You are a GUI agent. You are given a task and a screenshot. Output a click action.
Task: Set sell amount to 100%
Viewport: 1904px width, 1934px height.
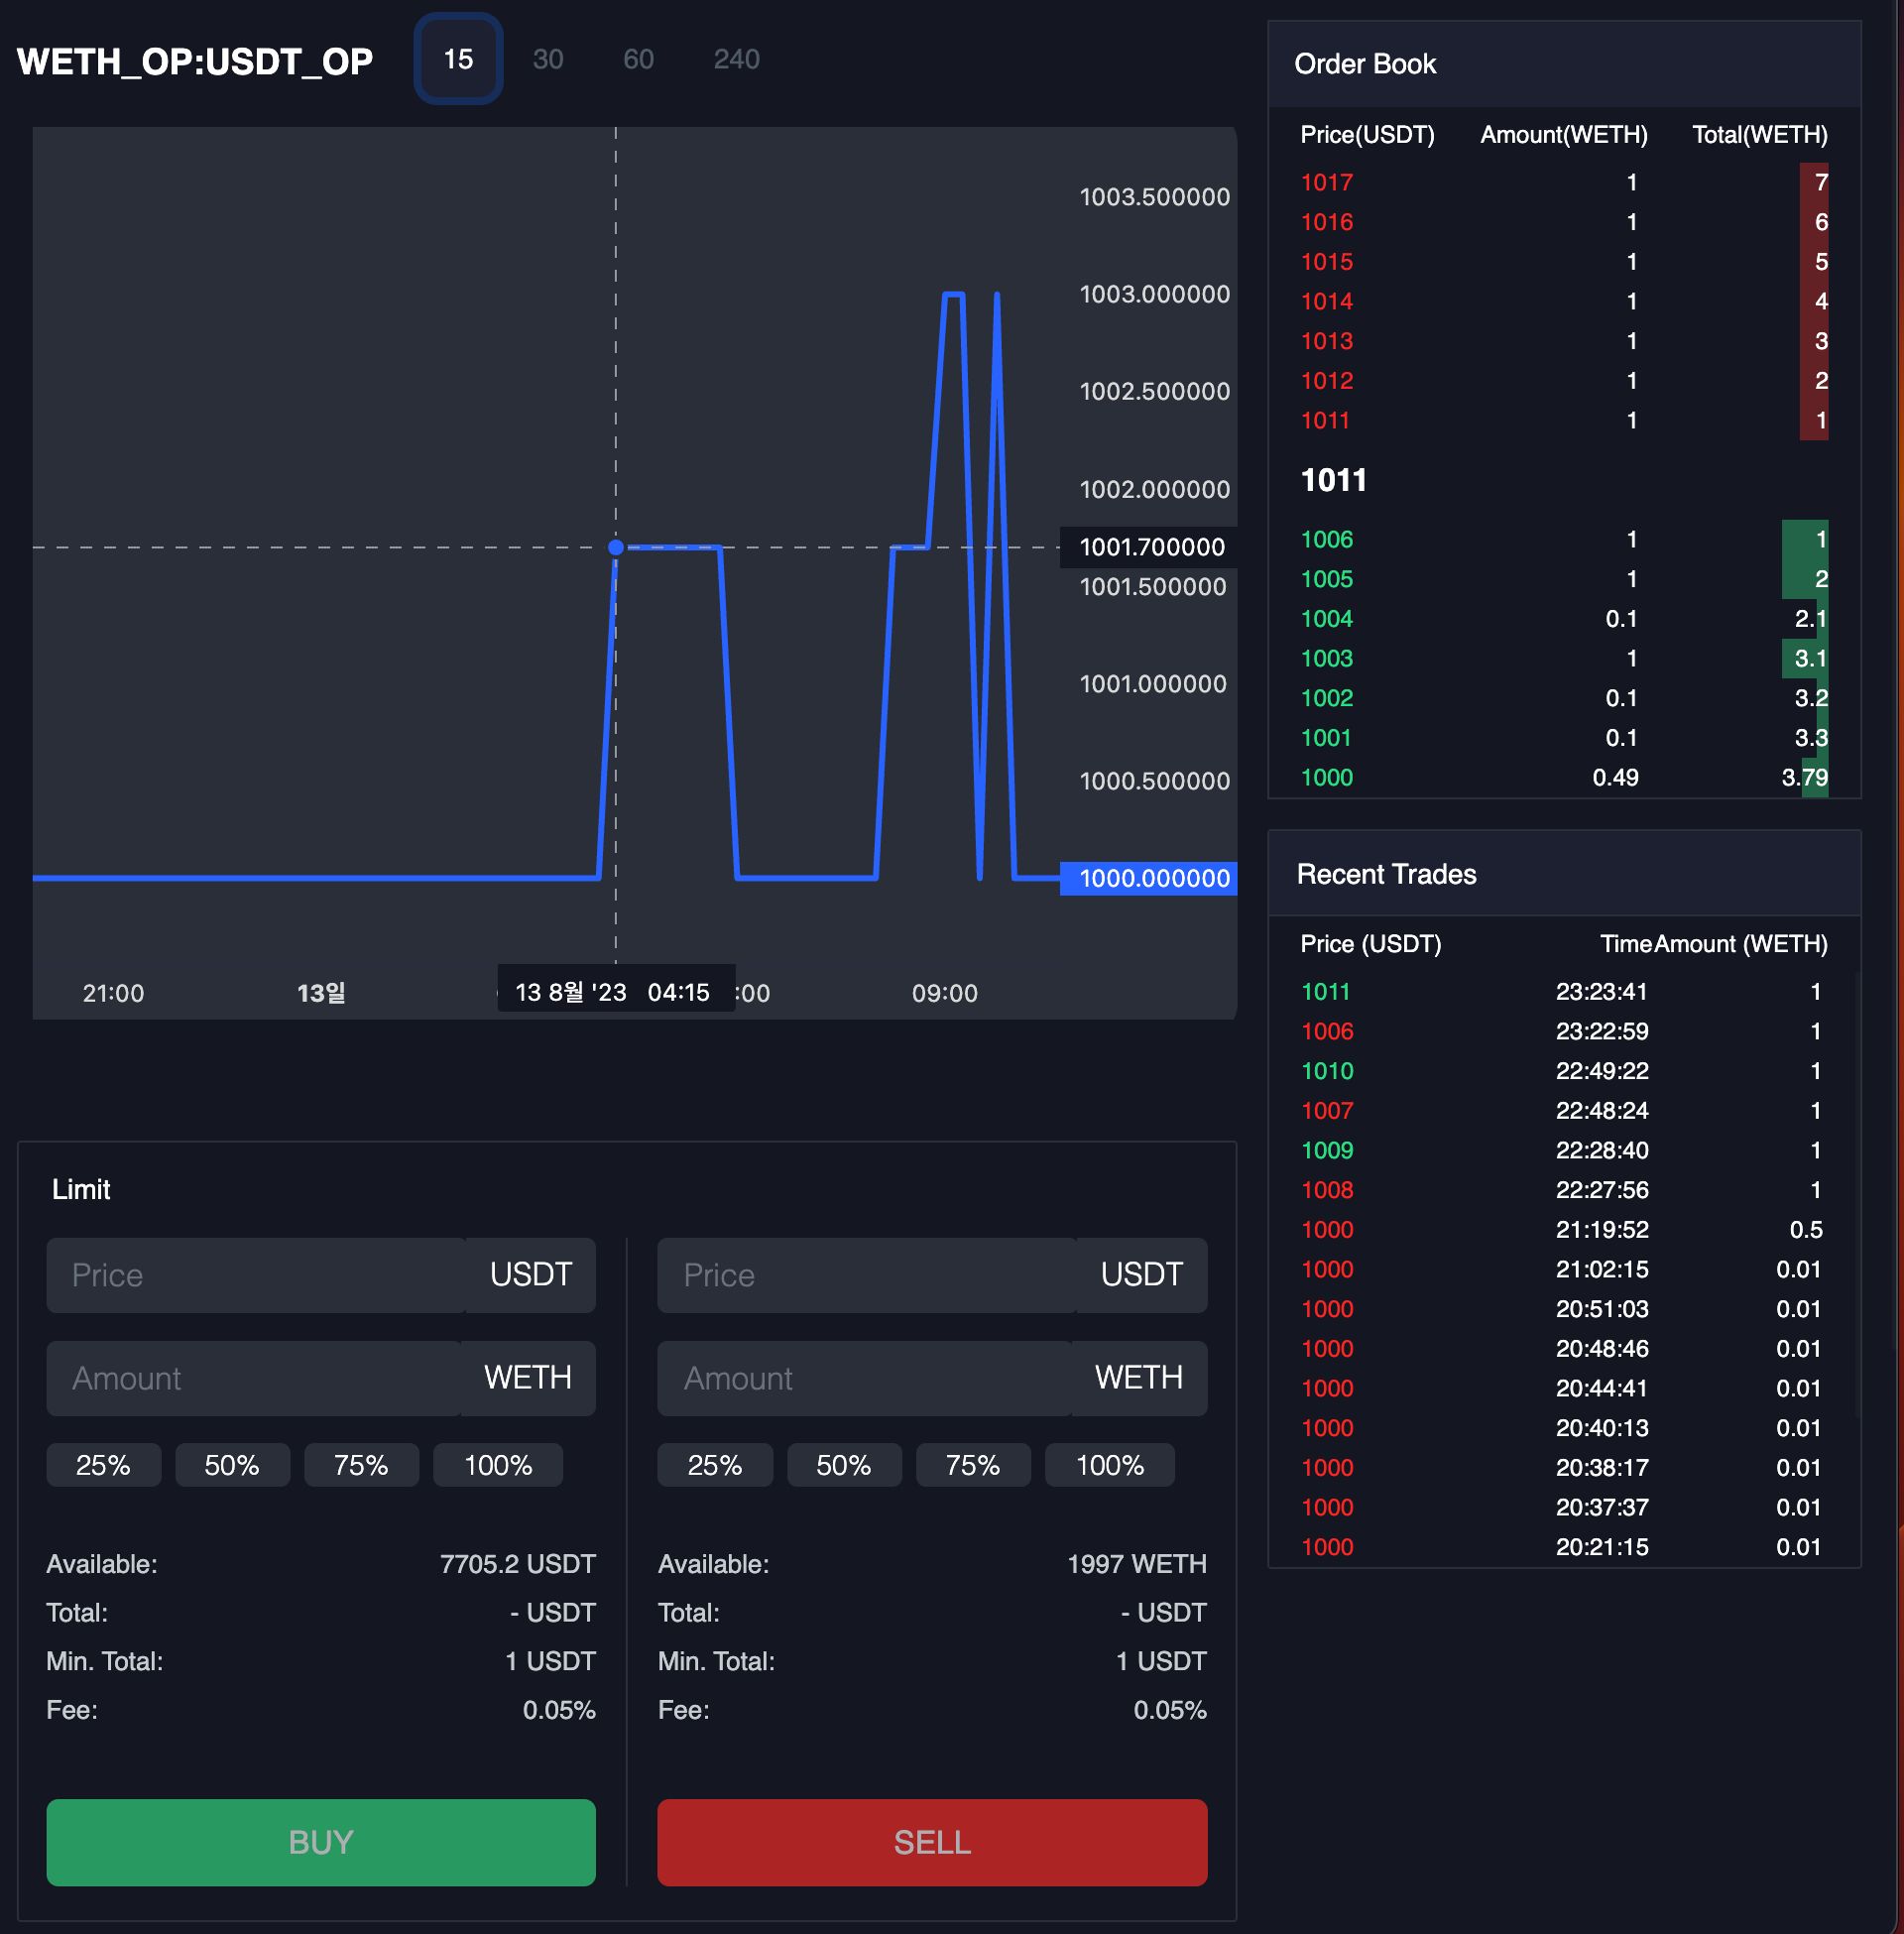(x=1110, y=1465)
